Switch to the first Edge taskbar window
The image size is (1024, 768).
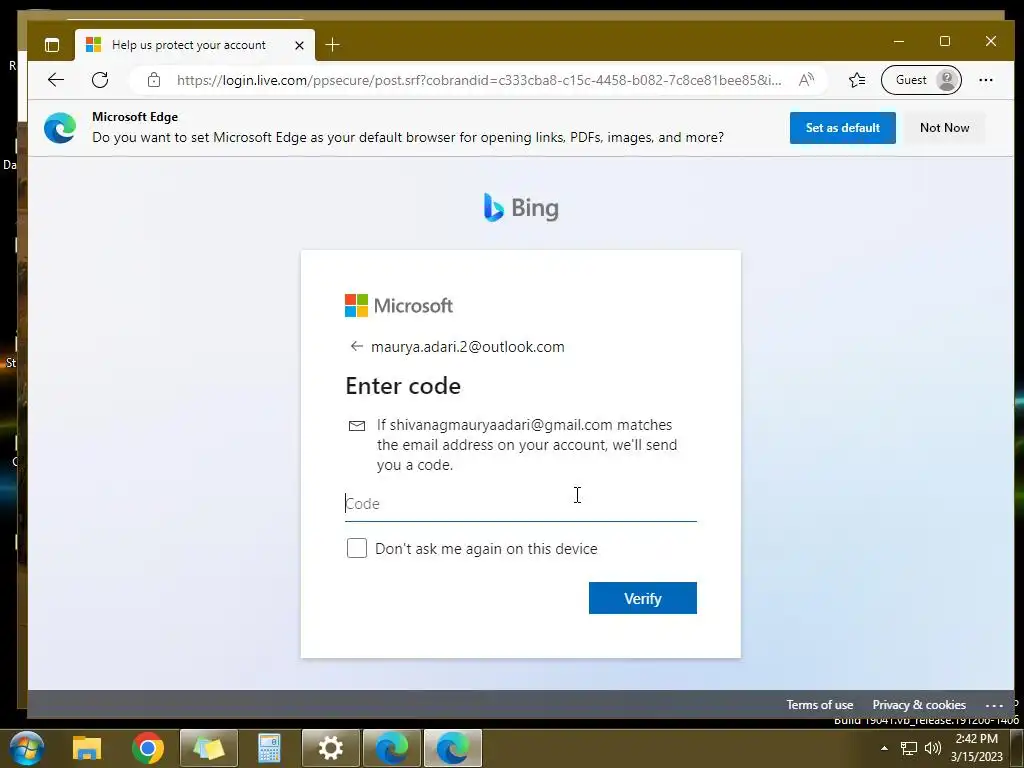point(392,748)
